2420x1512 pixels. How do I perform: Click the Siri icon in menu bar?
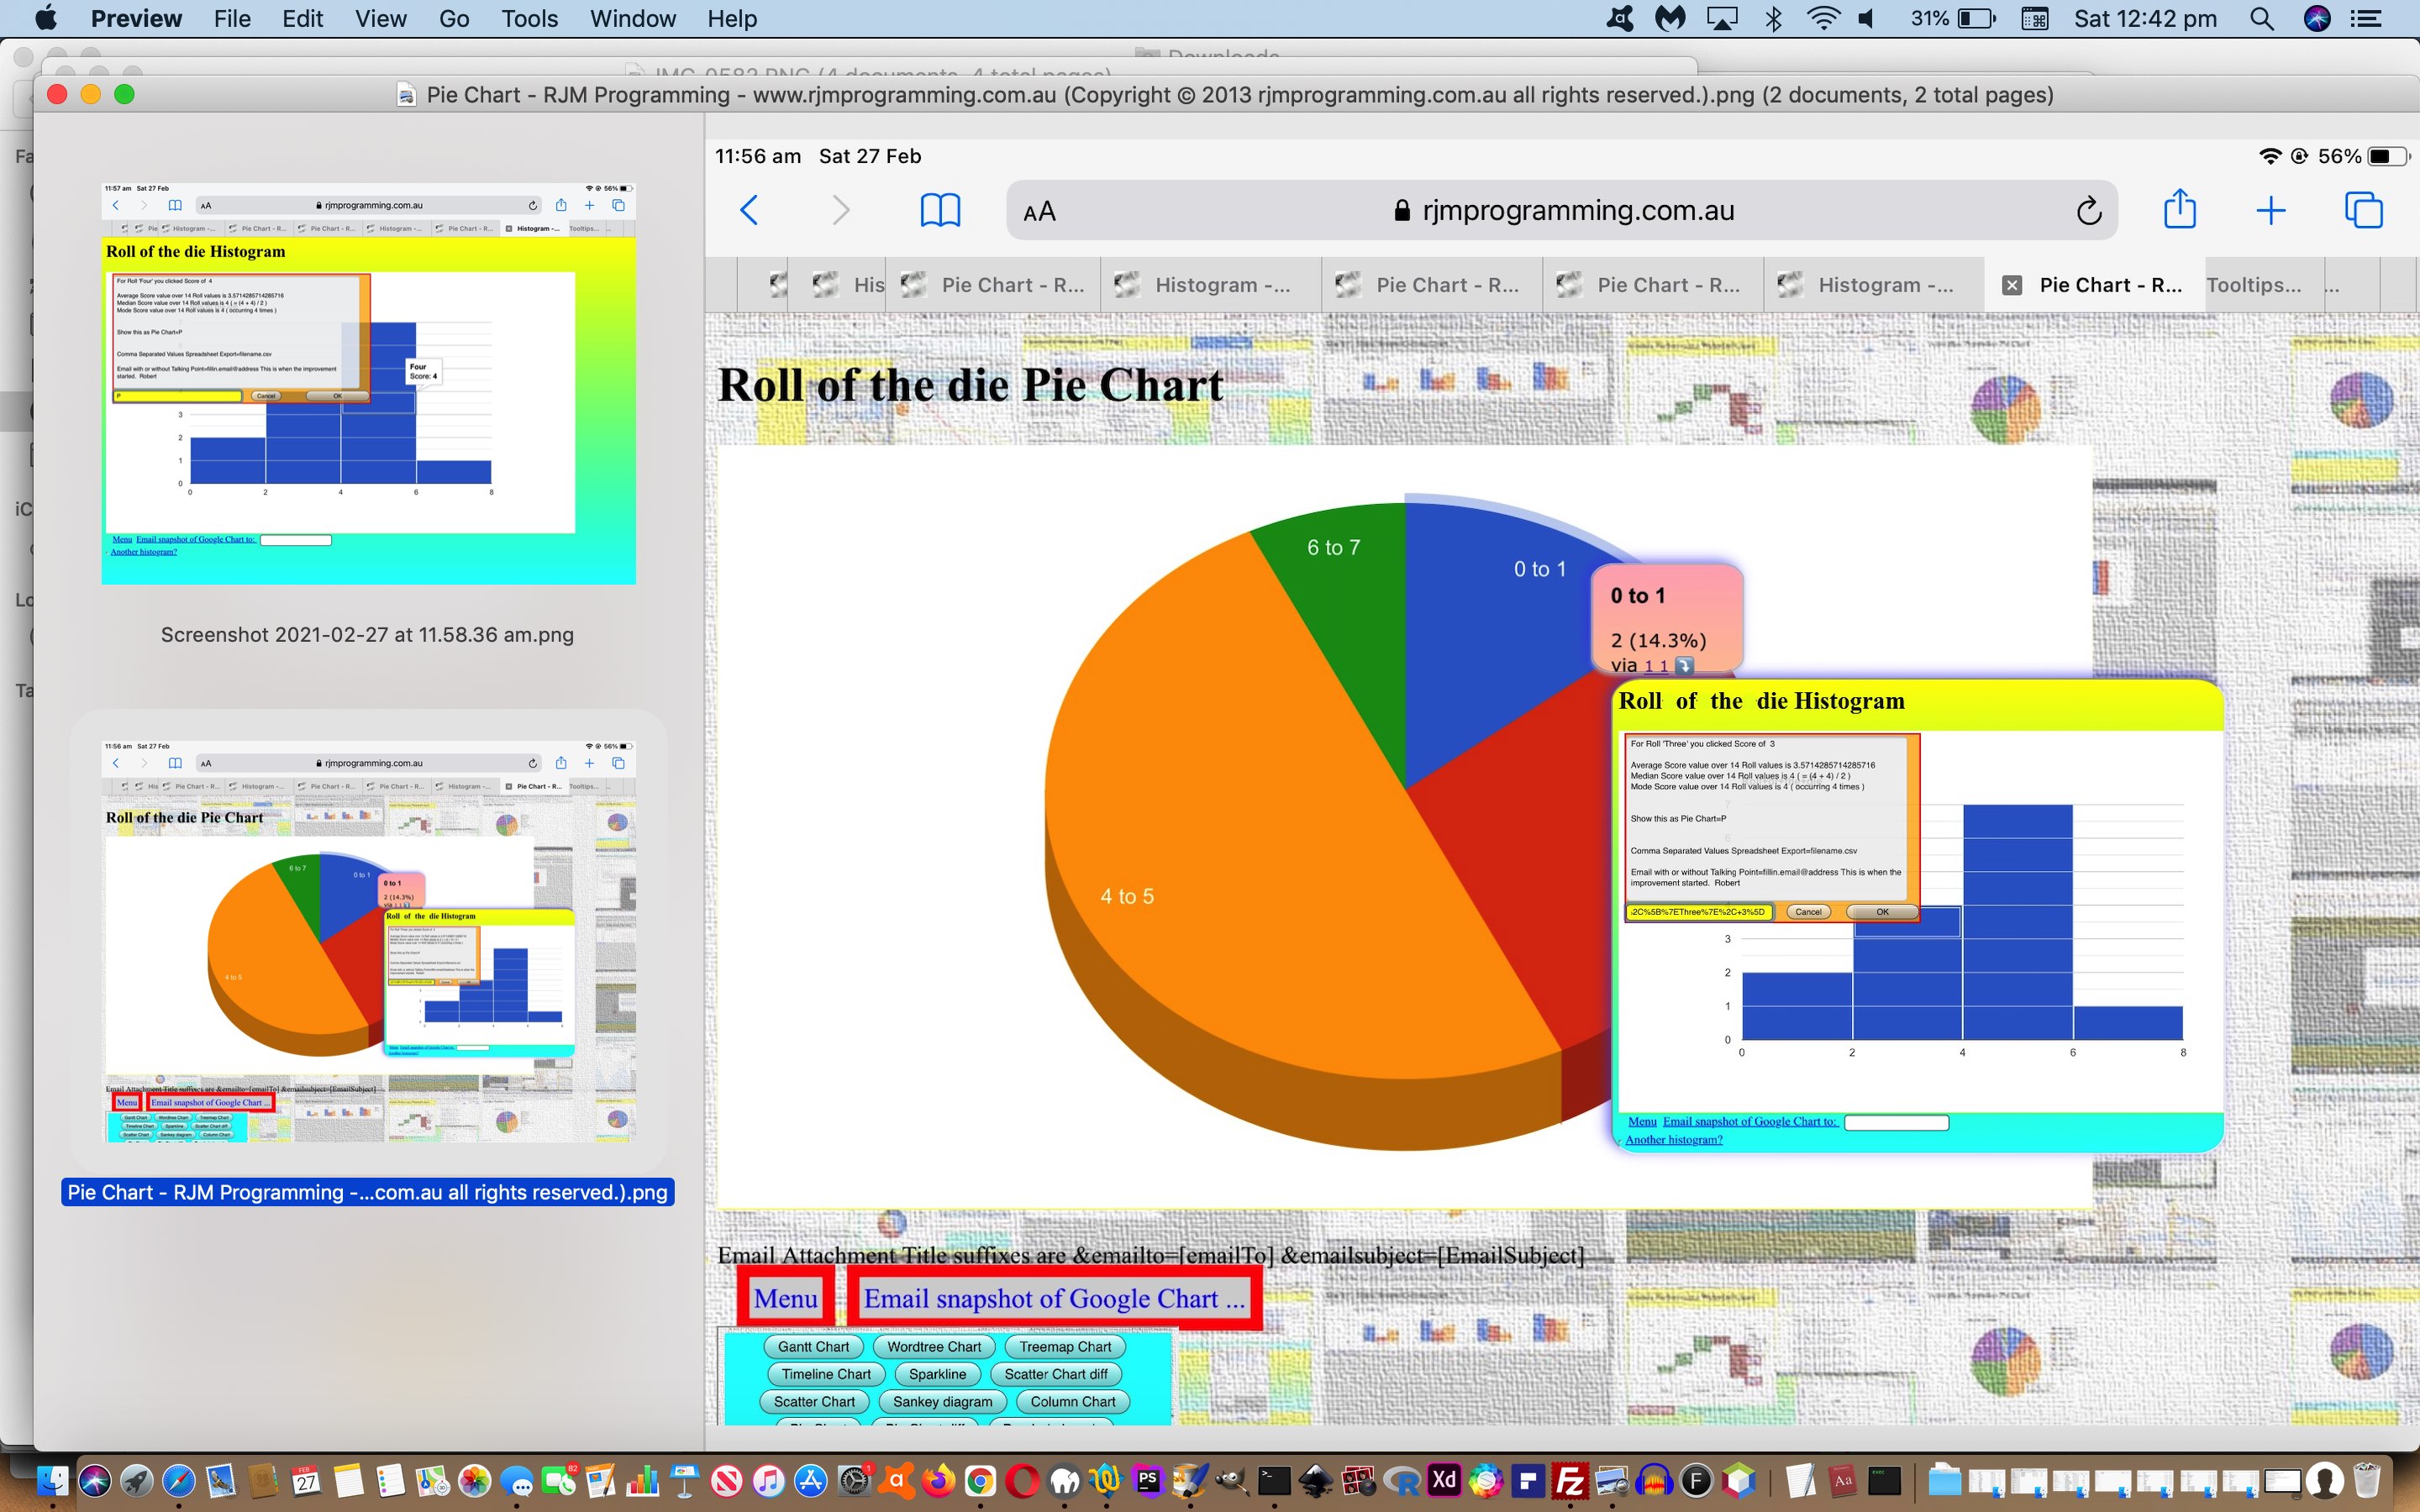(x=2317, y=19)
